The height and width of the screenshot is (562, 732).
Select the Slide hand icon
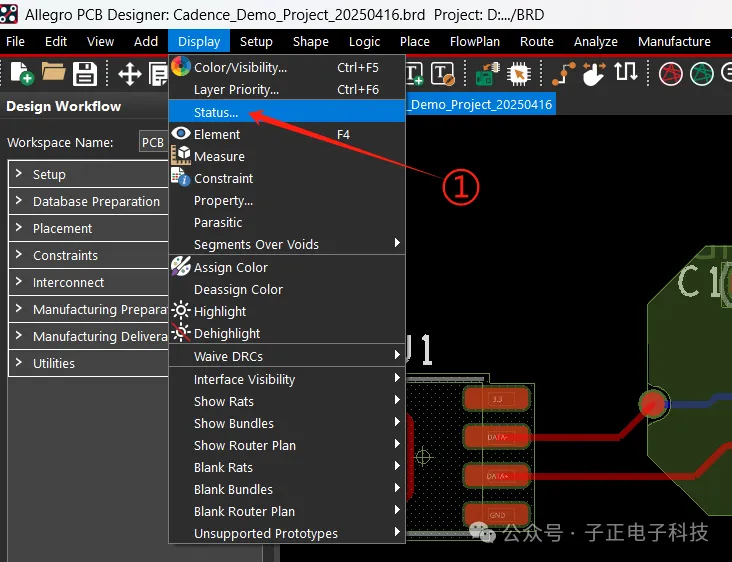coord(594,74)
